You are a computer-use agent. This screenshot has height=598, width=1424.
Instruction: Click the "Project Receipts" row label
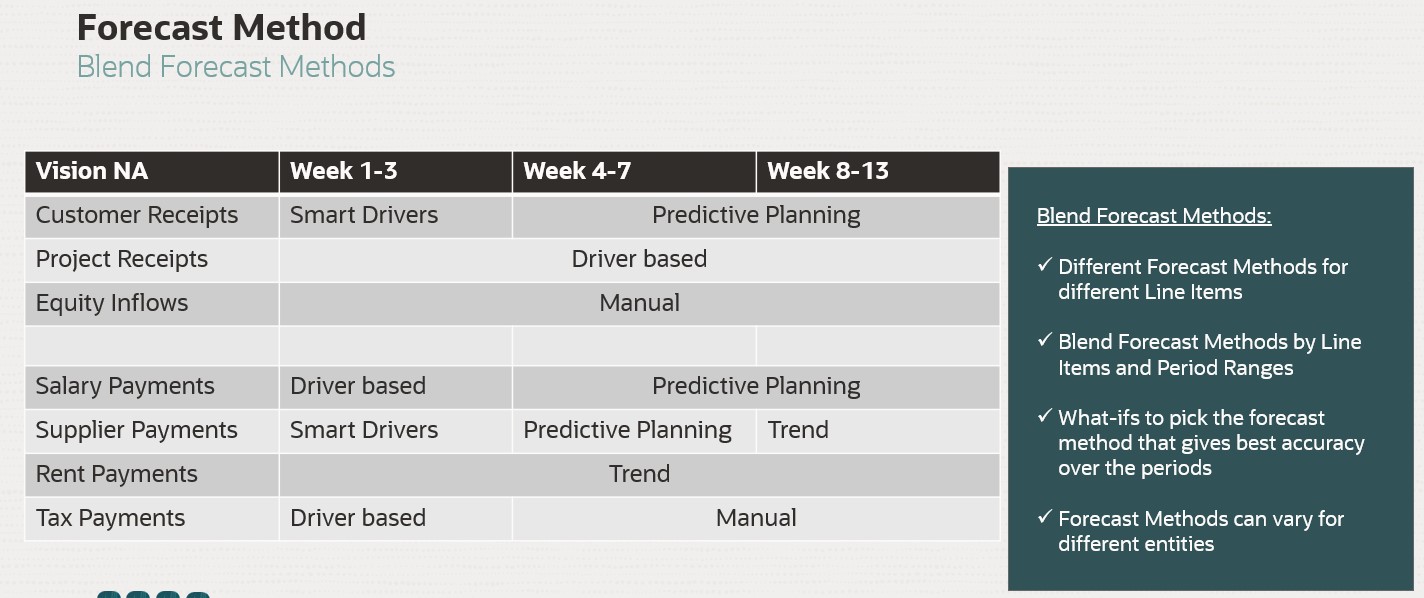tap(122, 259)
